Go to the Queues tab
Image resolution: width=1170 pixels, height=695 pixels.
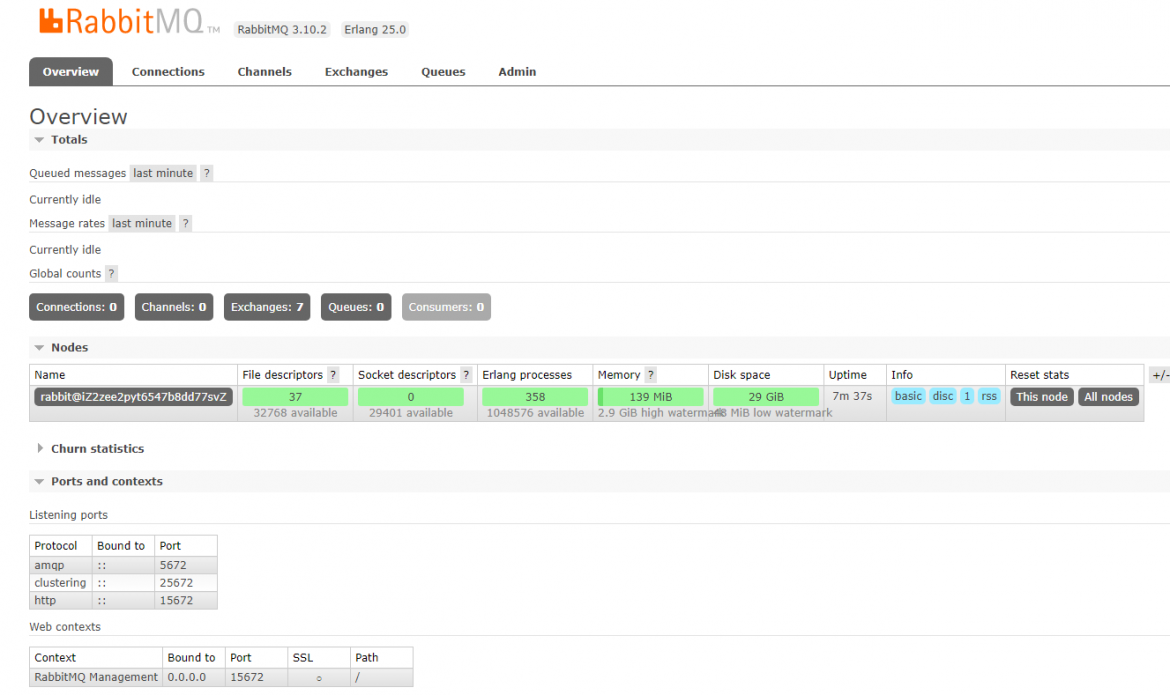(443, 72)
